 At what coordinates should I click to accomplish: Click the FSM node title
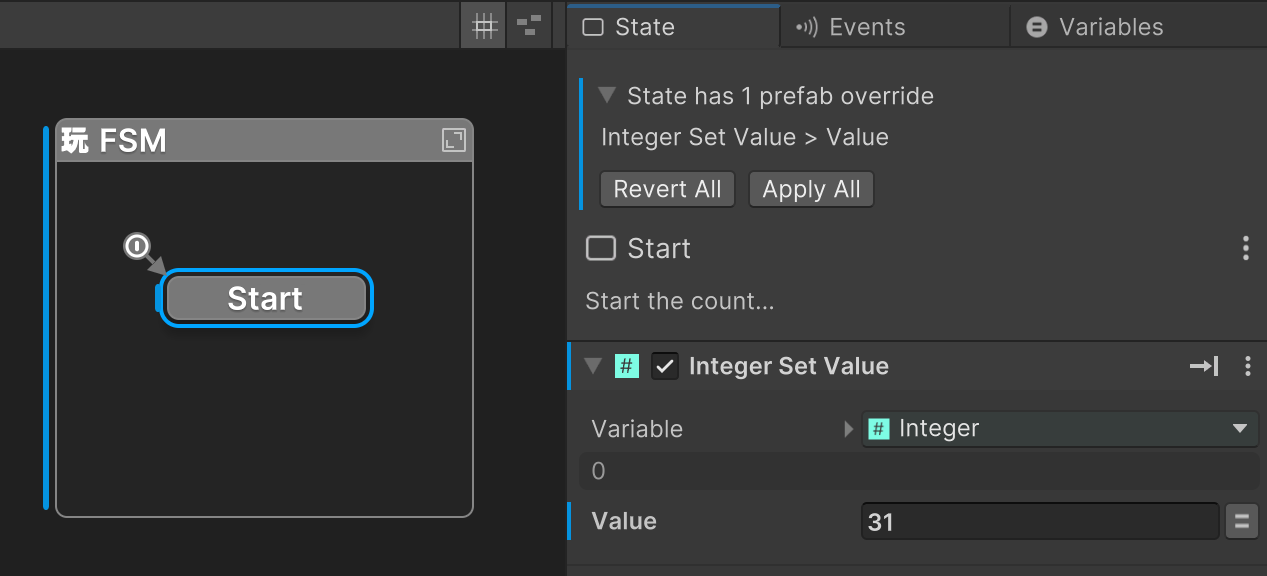click(113, 140)
